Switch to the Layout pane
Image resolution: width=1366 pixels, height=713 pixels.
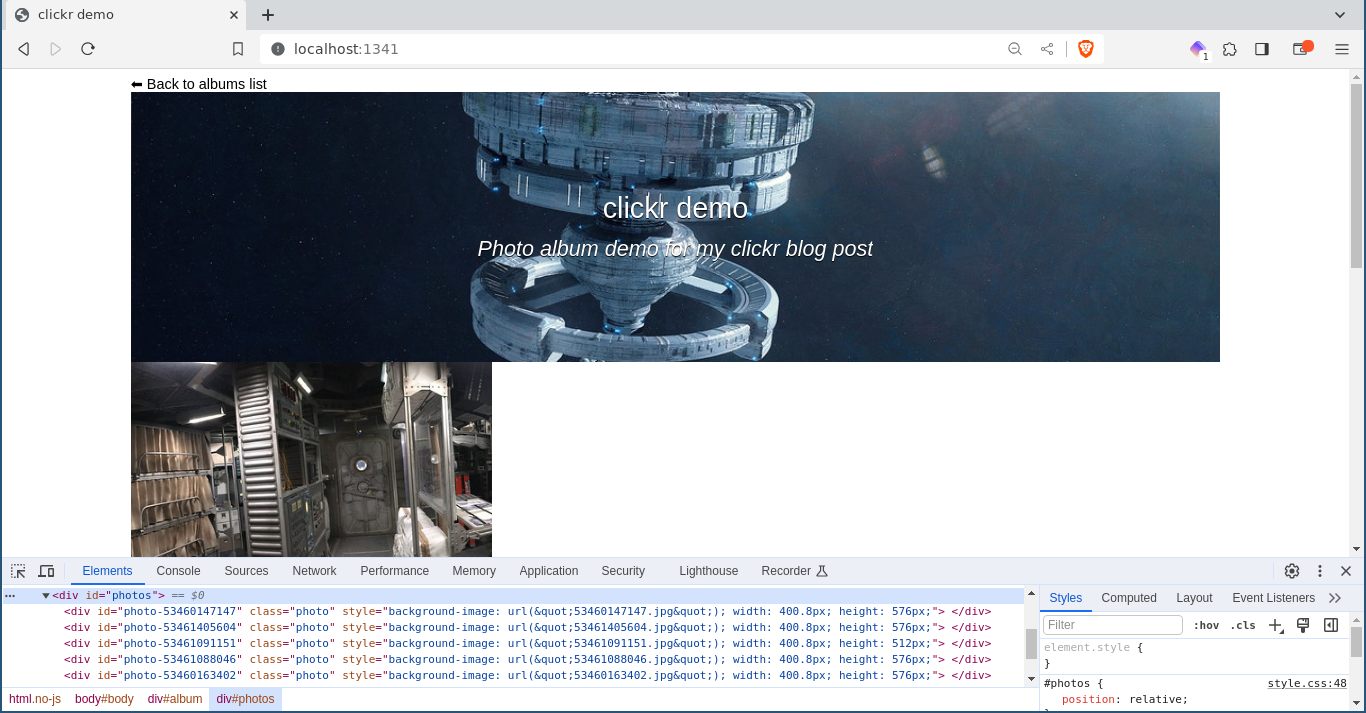(x=1194, y=598)
